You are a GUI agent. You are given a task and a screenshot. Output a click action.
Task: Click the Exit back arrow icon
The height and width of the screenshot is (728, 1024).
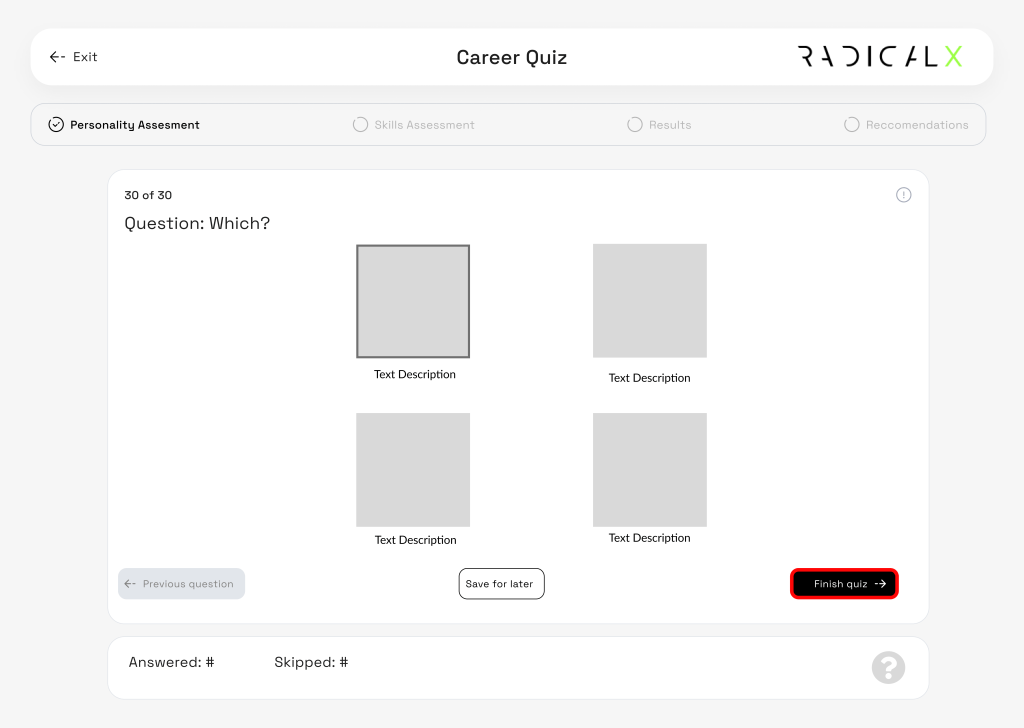pyautogui.click(x=57, y=57)
